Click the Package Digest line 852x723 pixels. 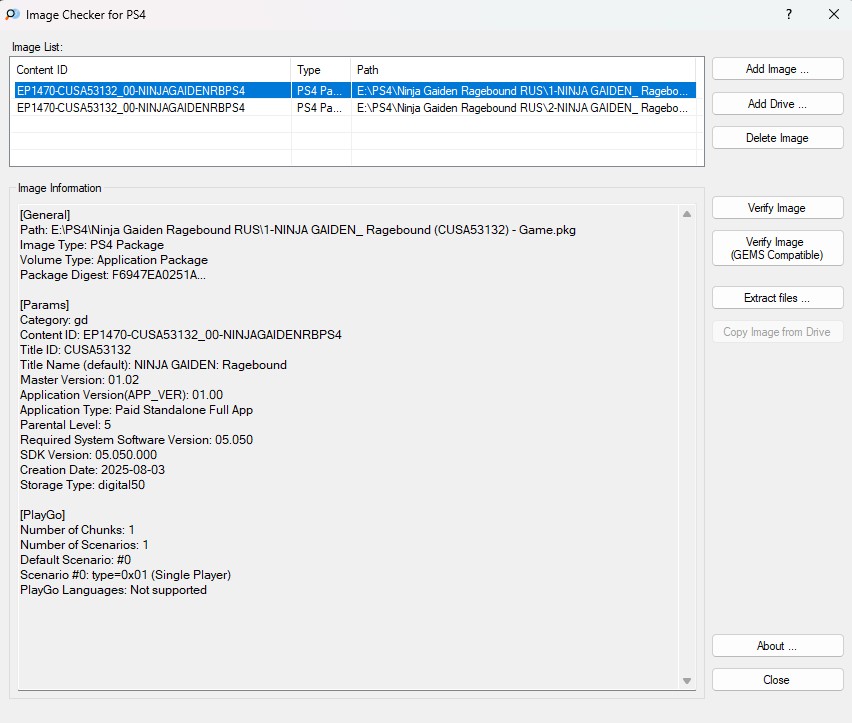[113, 275]
